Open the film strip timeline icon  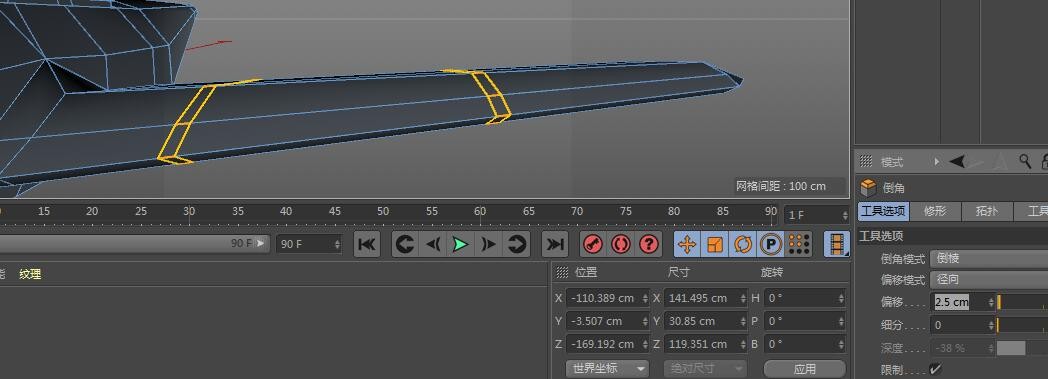837,245
